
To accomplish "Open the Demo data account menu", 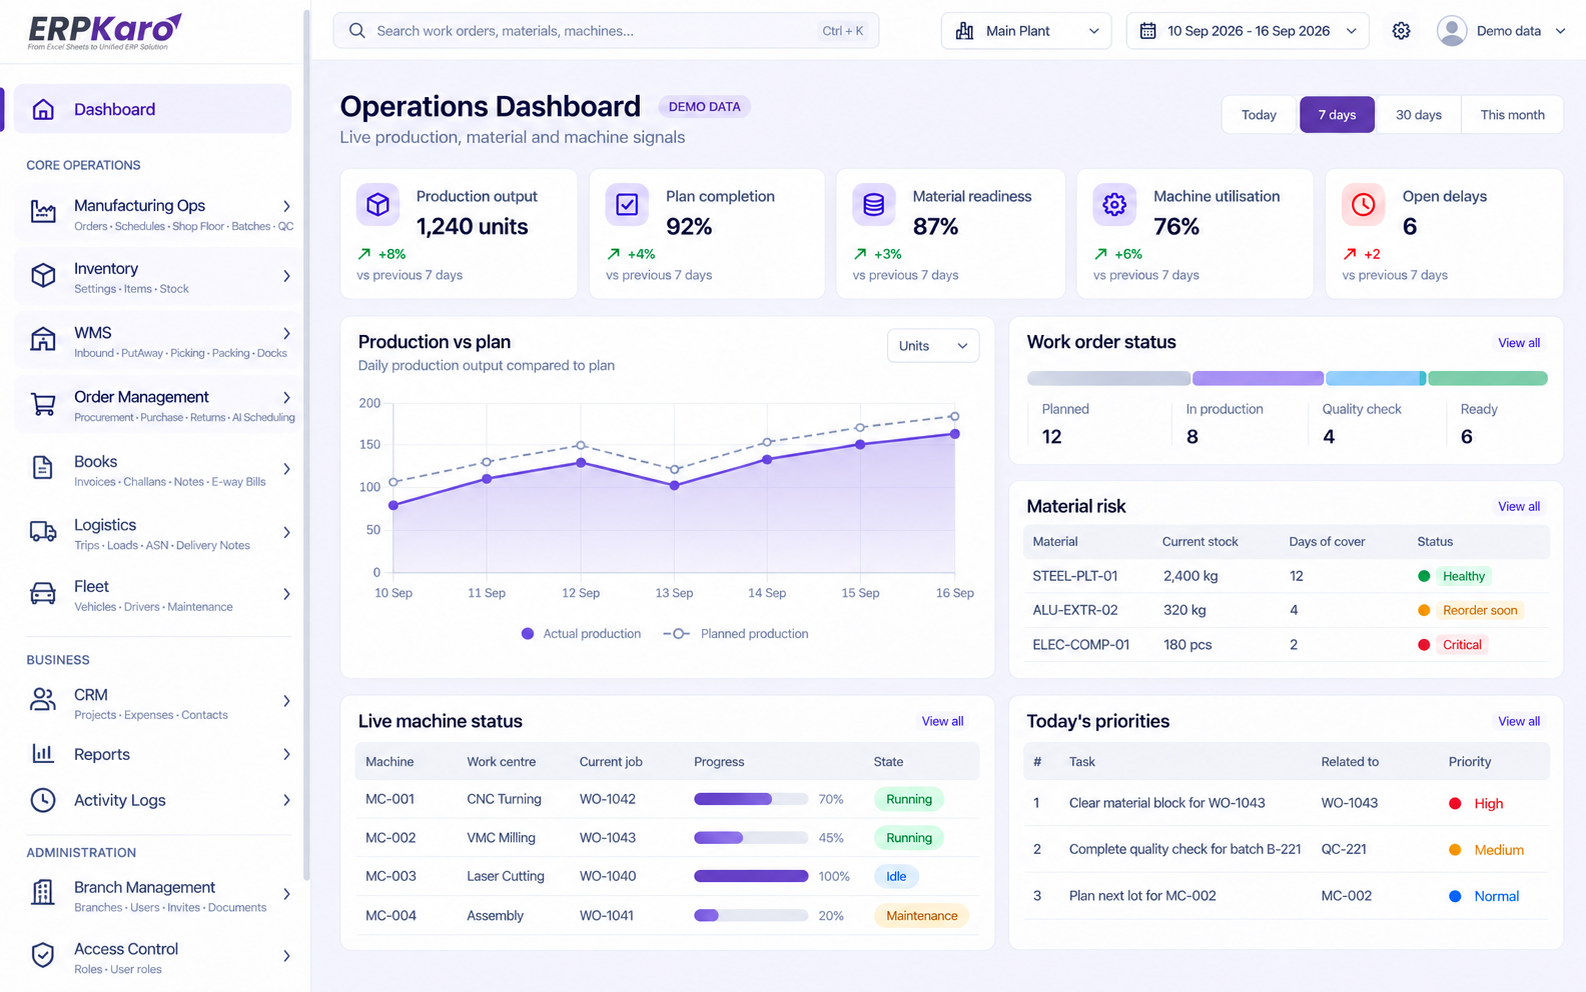I will [1501, 31].
